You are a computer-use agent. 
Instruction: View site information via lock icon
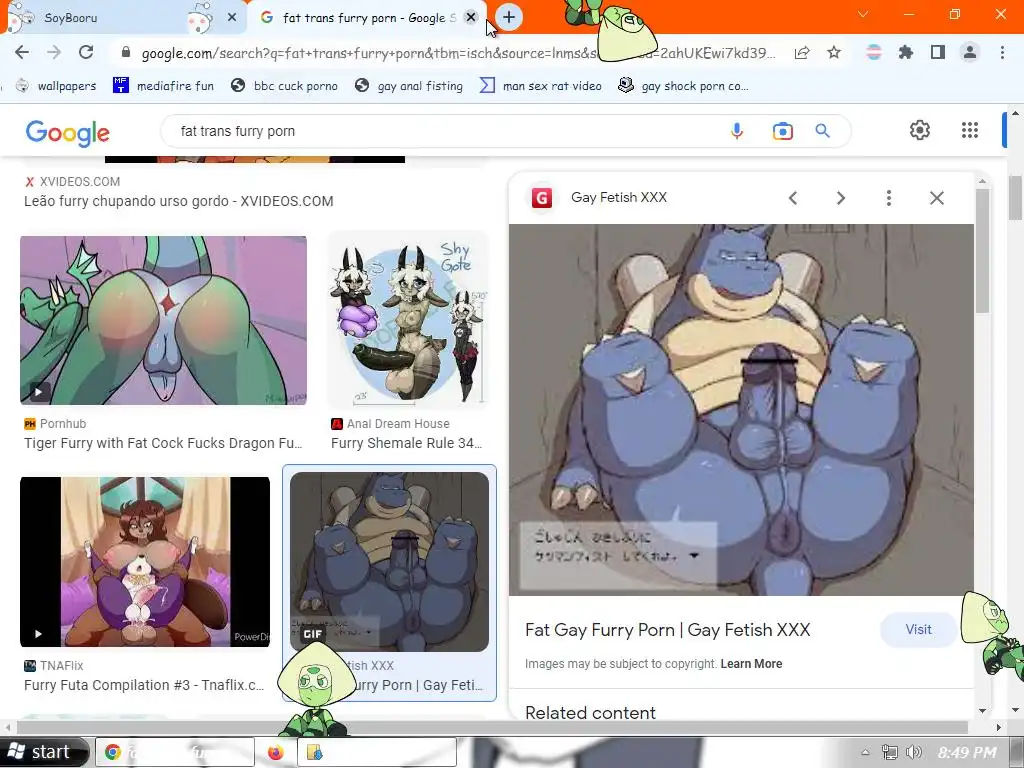pyautogui.click(x=126, y=53)
